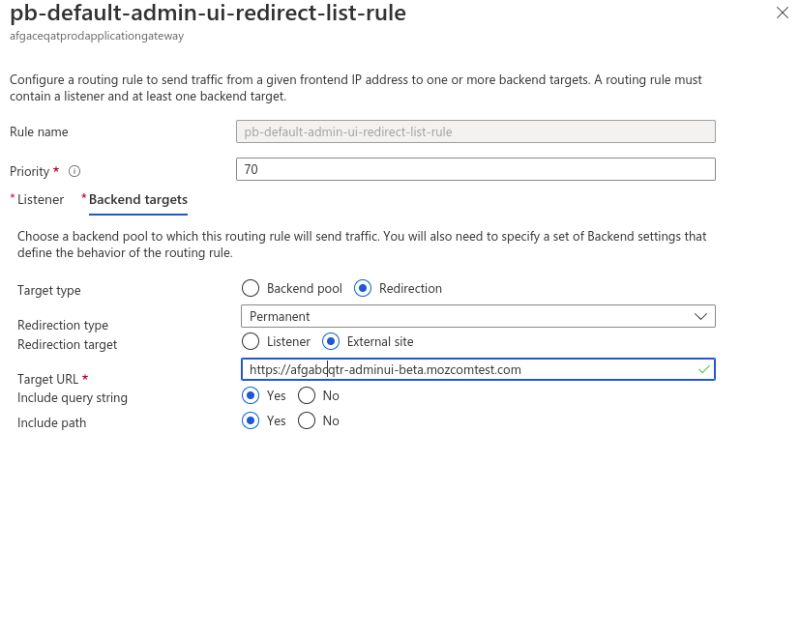Set Include path to No
Viewport: 800px width, 635px height.
[307, 421]
